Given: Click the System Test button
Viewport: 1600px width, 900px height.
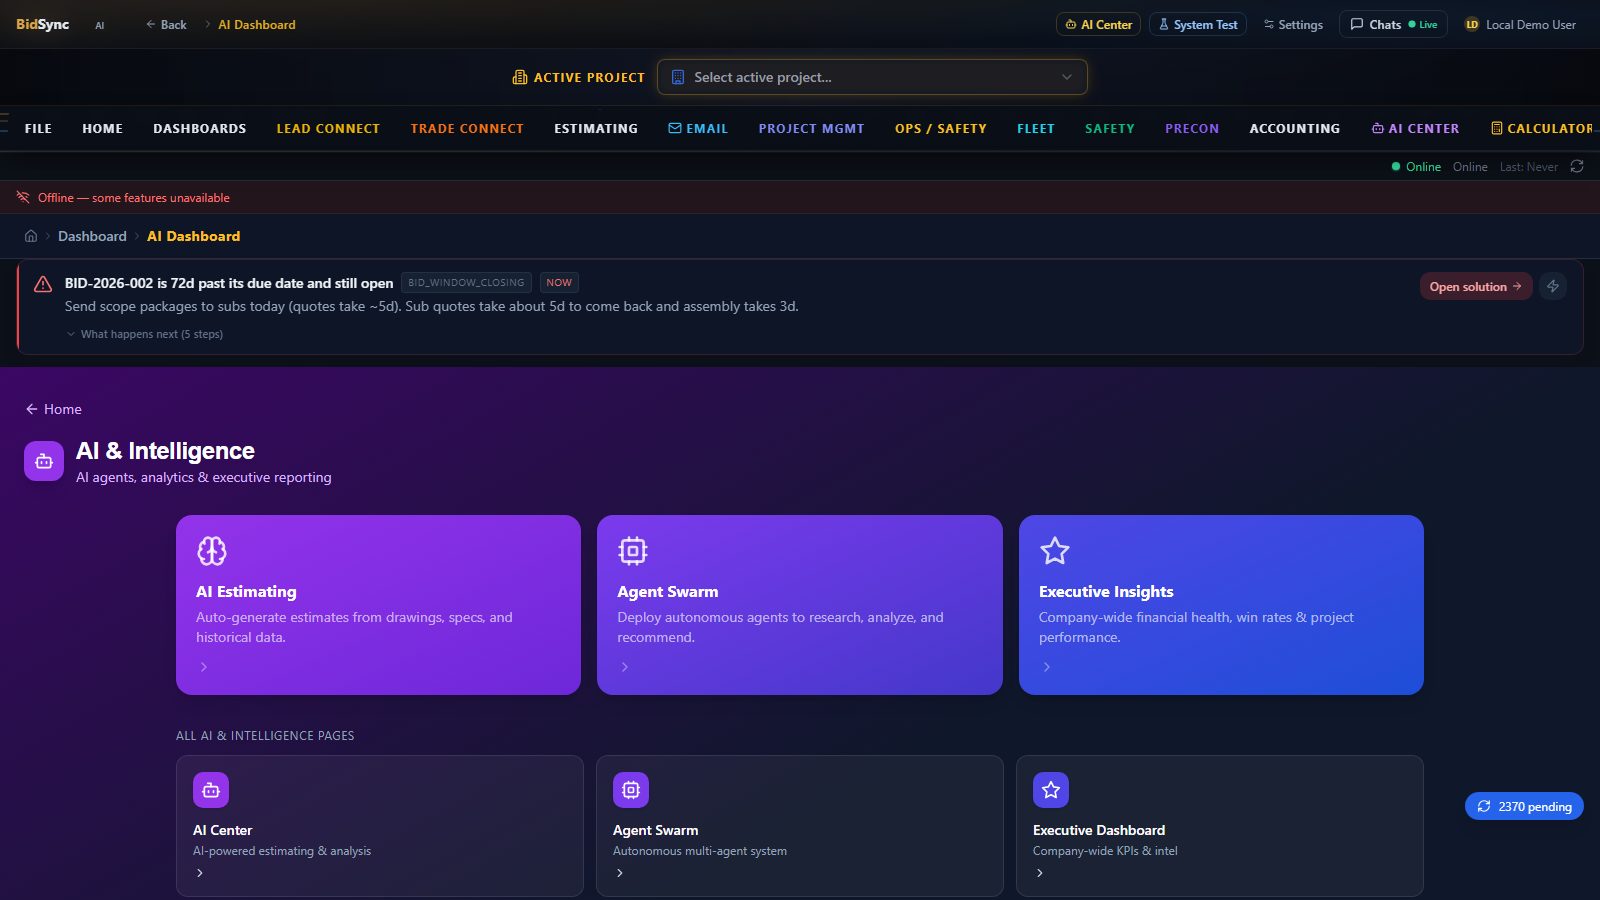Looking at the screenshot, I should 1198,24.
